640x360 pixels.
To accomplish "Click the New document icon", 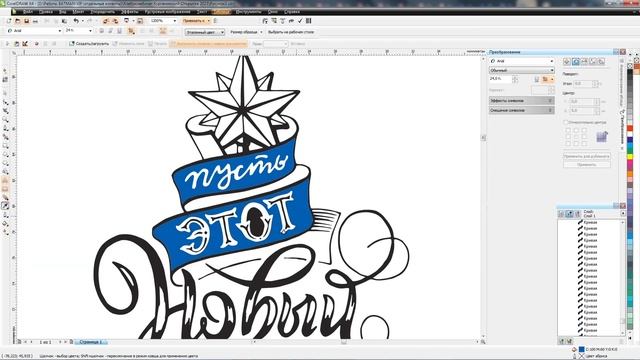I will (x=9, y=21).
